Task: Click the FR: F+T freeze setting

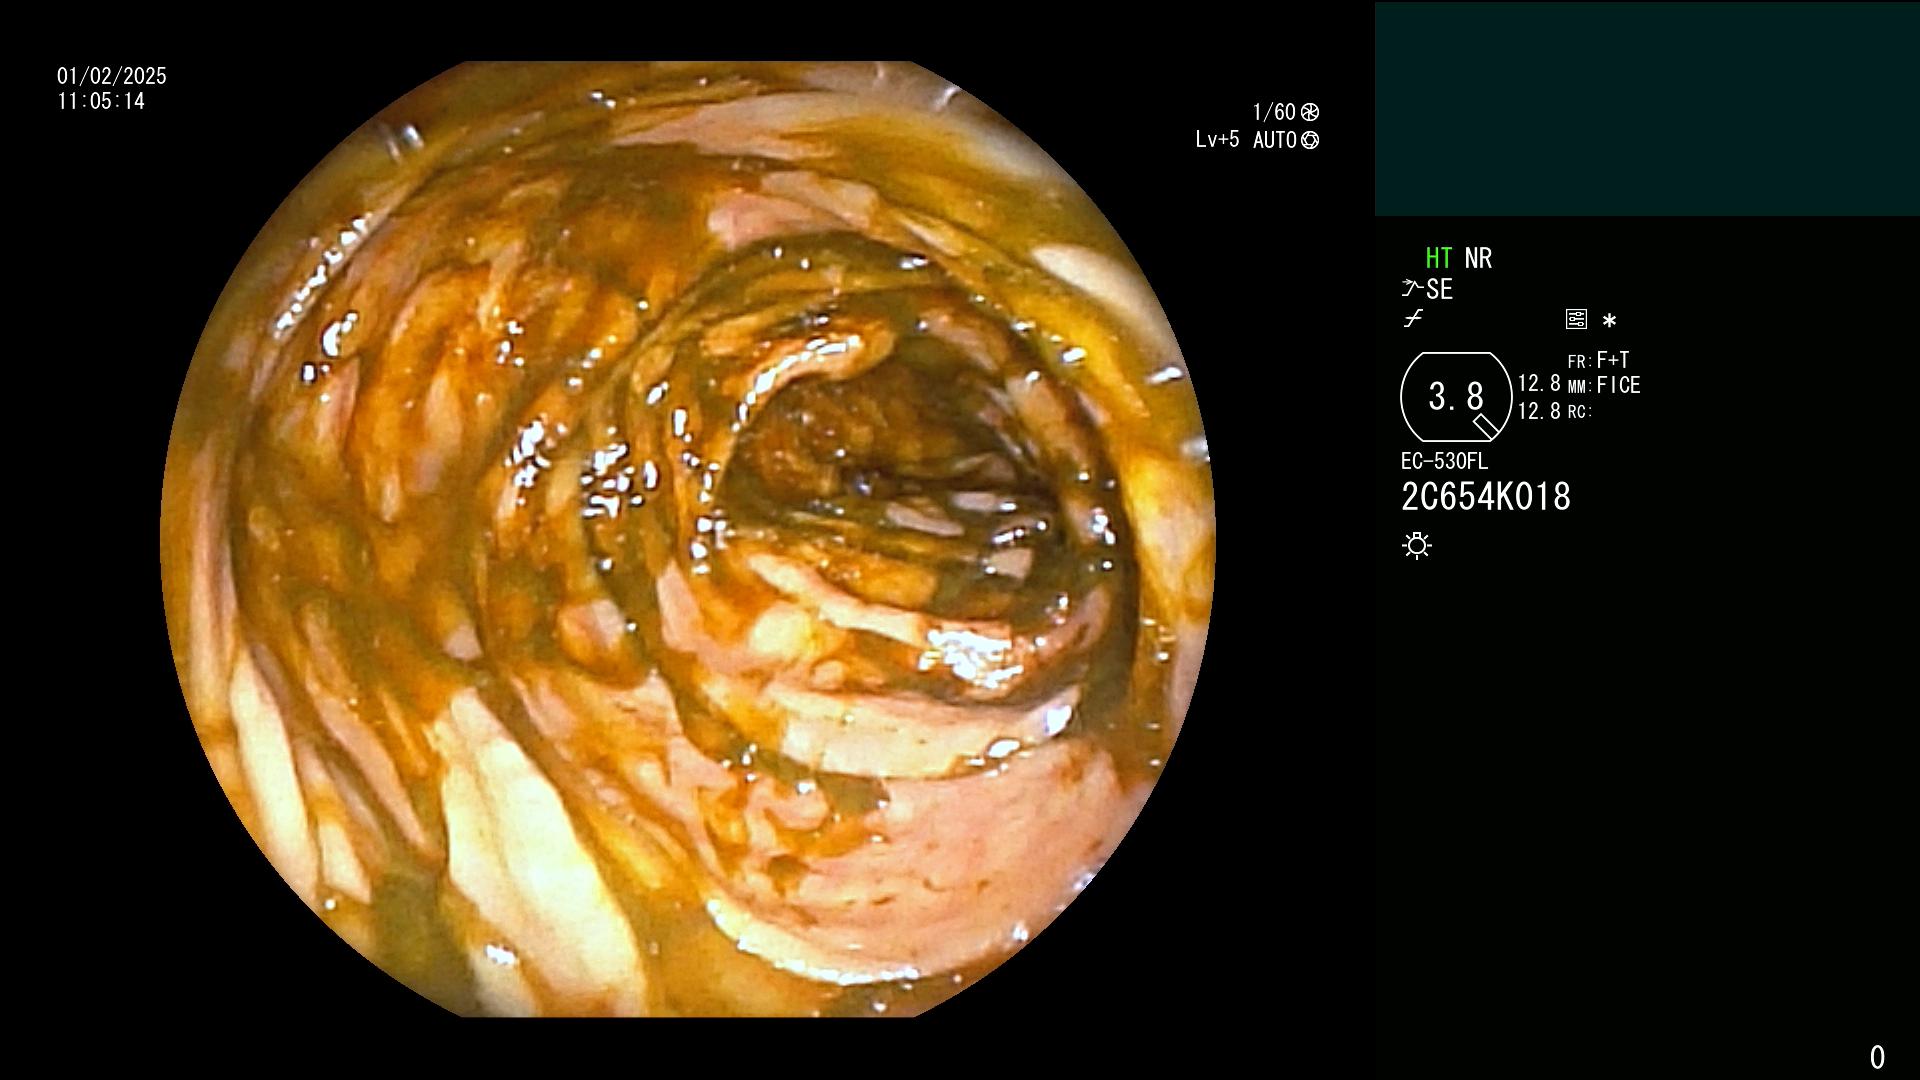Action: pos(1599,360)
